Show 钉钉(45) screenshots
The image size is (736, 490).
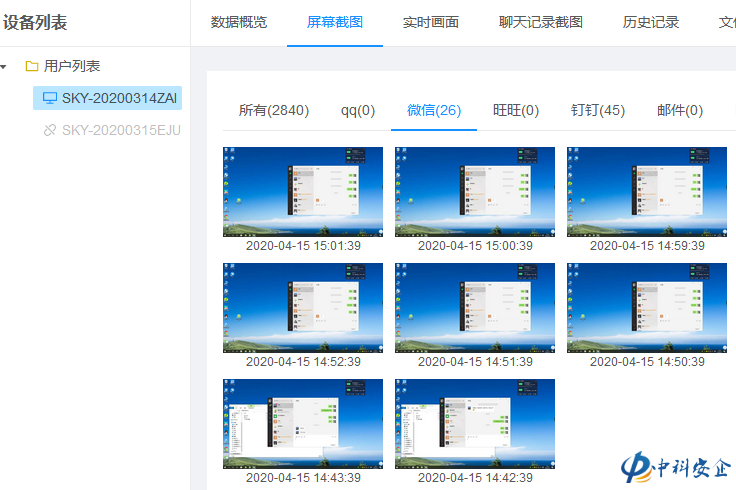point(598,110)
